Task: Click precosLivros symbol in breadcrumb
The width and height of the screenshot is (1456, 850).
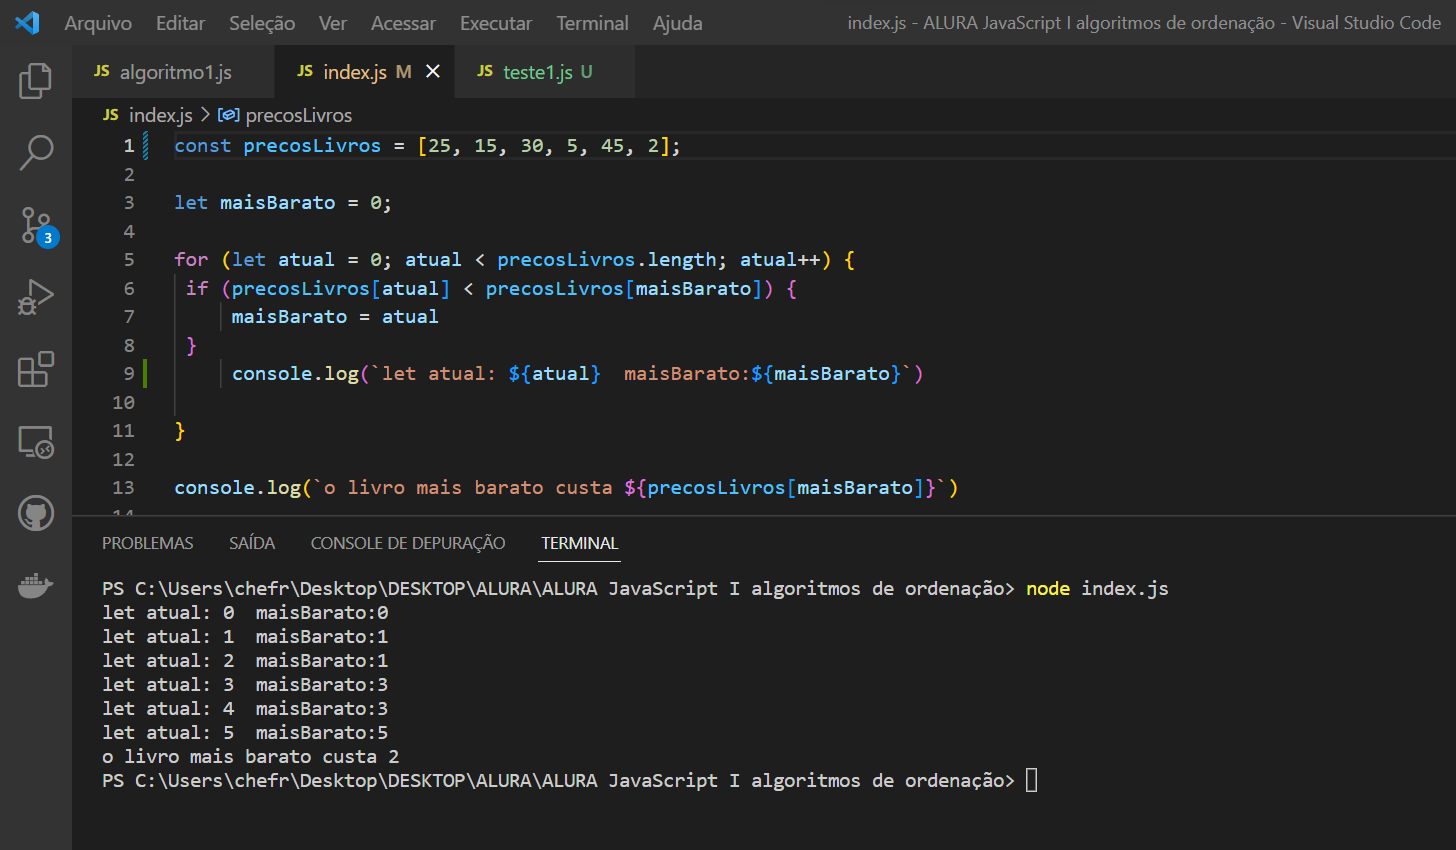Action: (299, 115)
